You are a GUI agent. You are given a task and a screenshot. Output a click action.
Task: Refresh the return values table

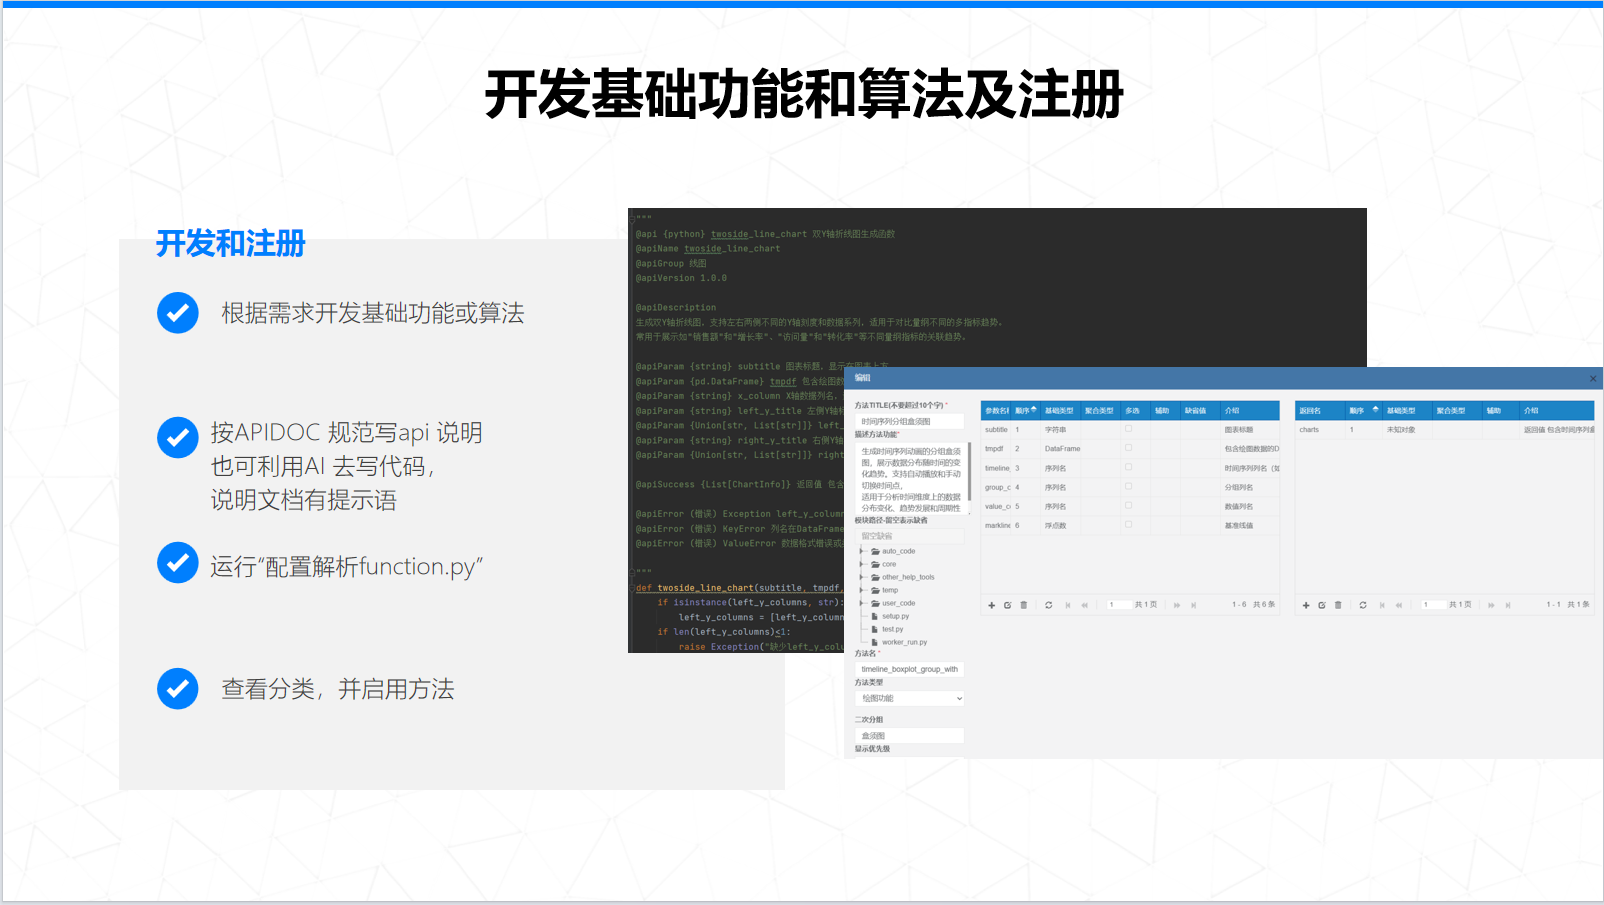pos(1363,604)
